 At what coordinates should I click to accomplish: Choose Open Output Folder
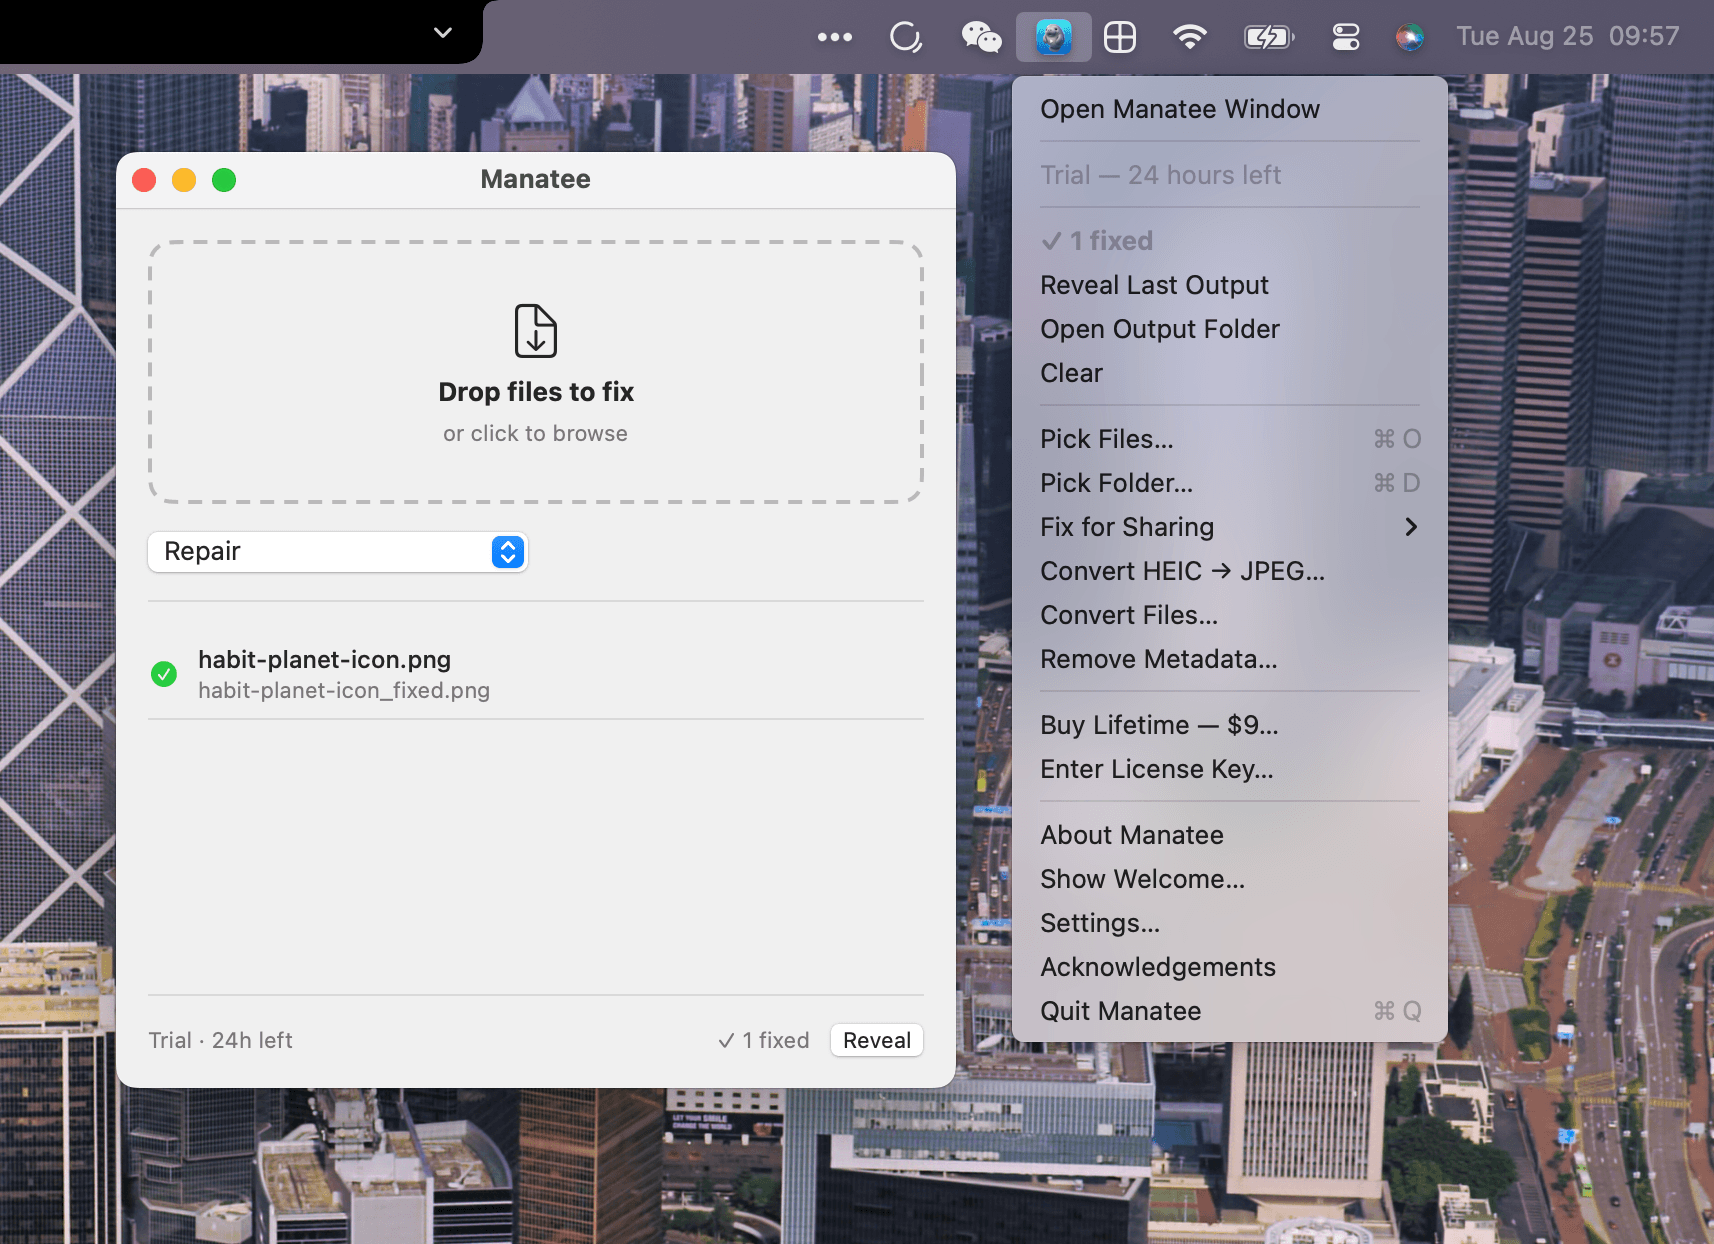(1230, 329)
